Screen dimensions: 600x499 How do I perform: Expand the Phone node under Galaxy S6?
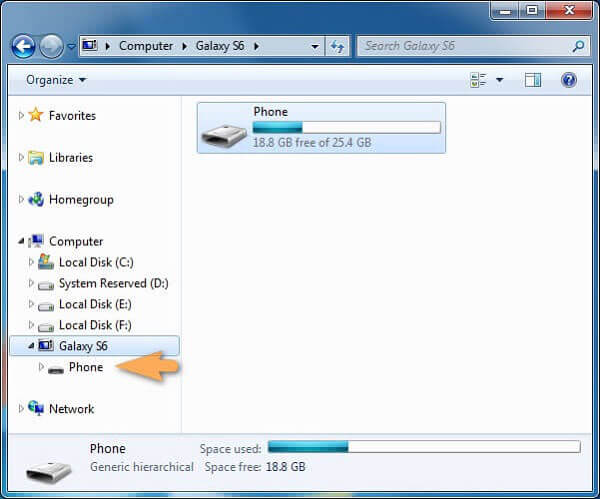[x=41, y=367]
